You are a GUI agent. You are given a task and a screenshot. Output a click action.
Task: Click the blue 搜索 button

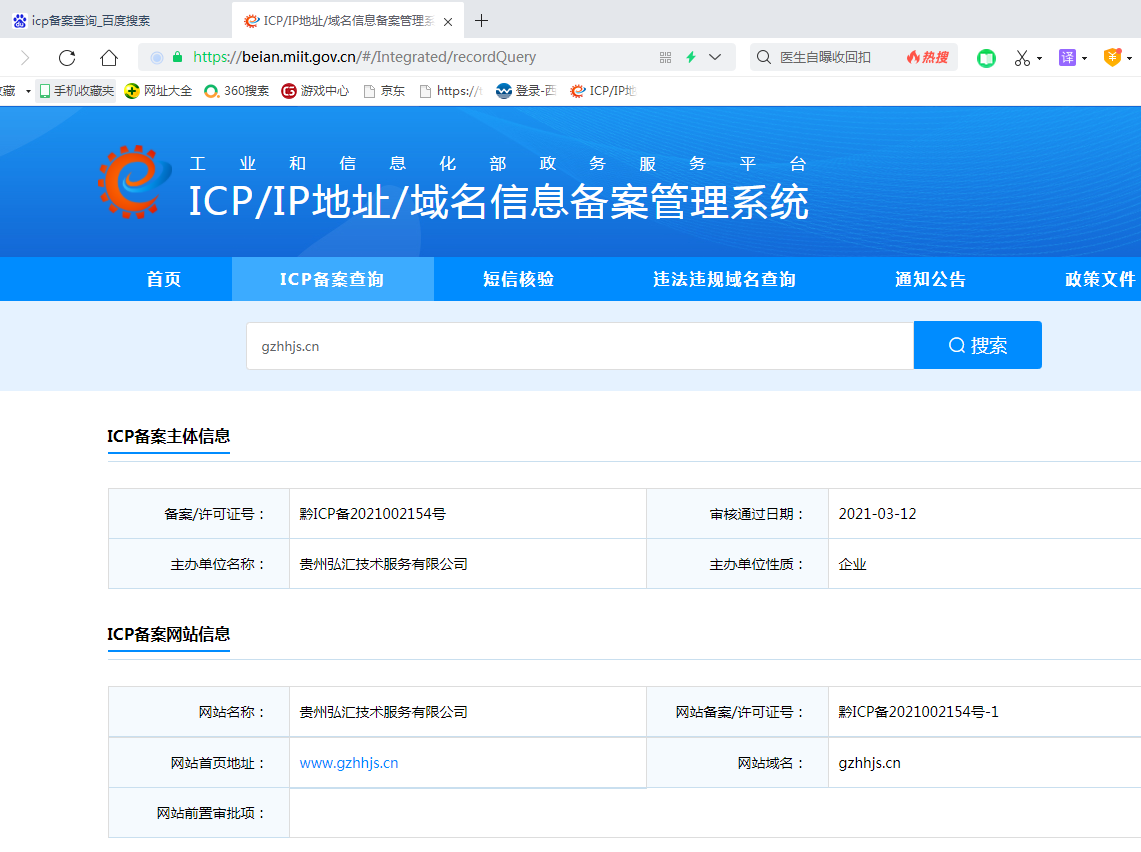pyautogui.click(x=977, y=346)
